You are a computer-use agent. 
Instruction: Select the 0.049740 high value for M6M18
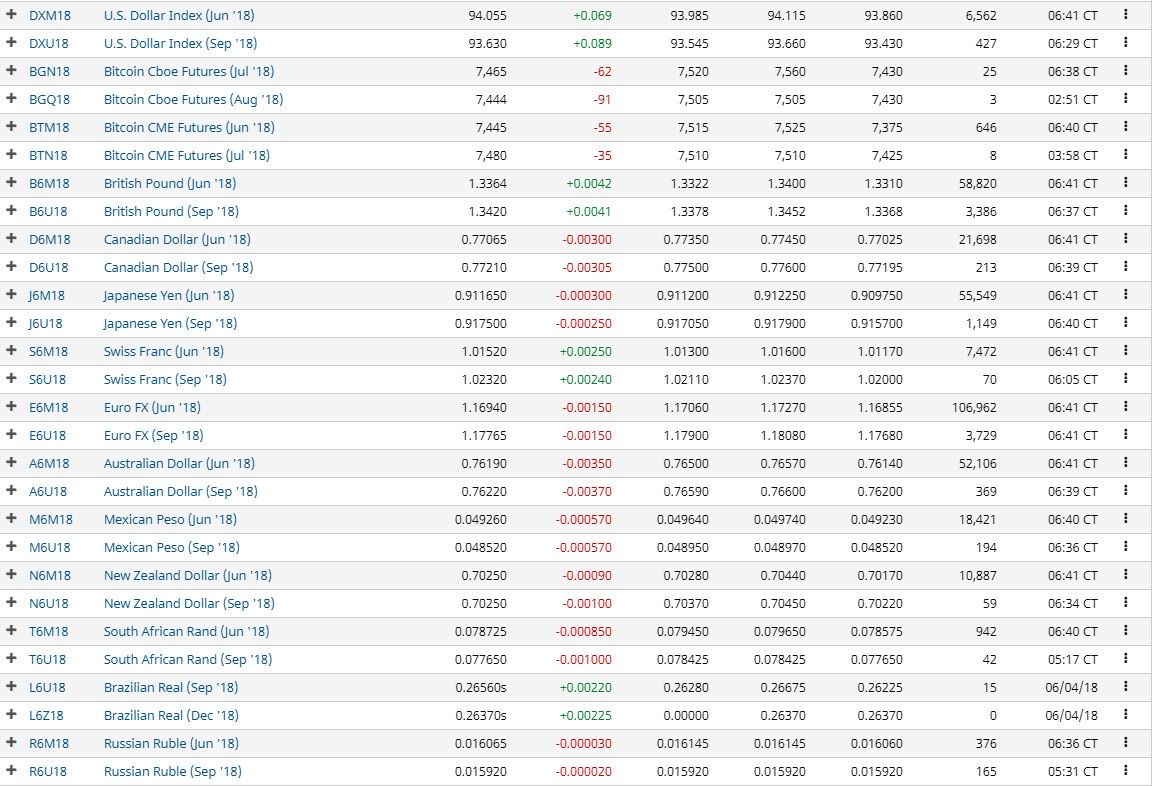780,520
